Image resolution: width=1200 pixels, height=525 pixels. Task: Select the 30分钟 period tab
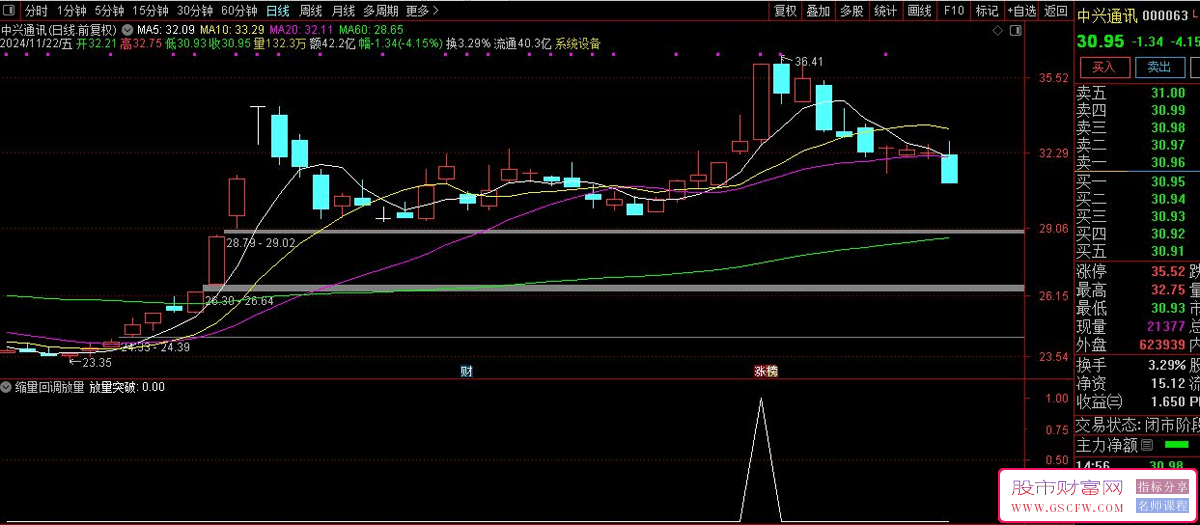pos(195,11)
